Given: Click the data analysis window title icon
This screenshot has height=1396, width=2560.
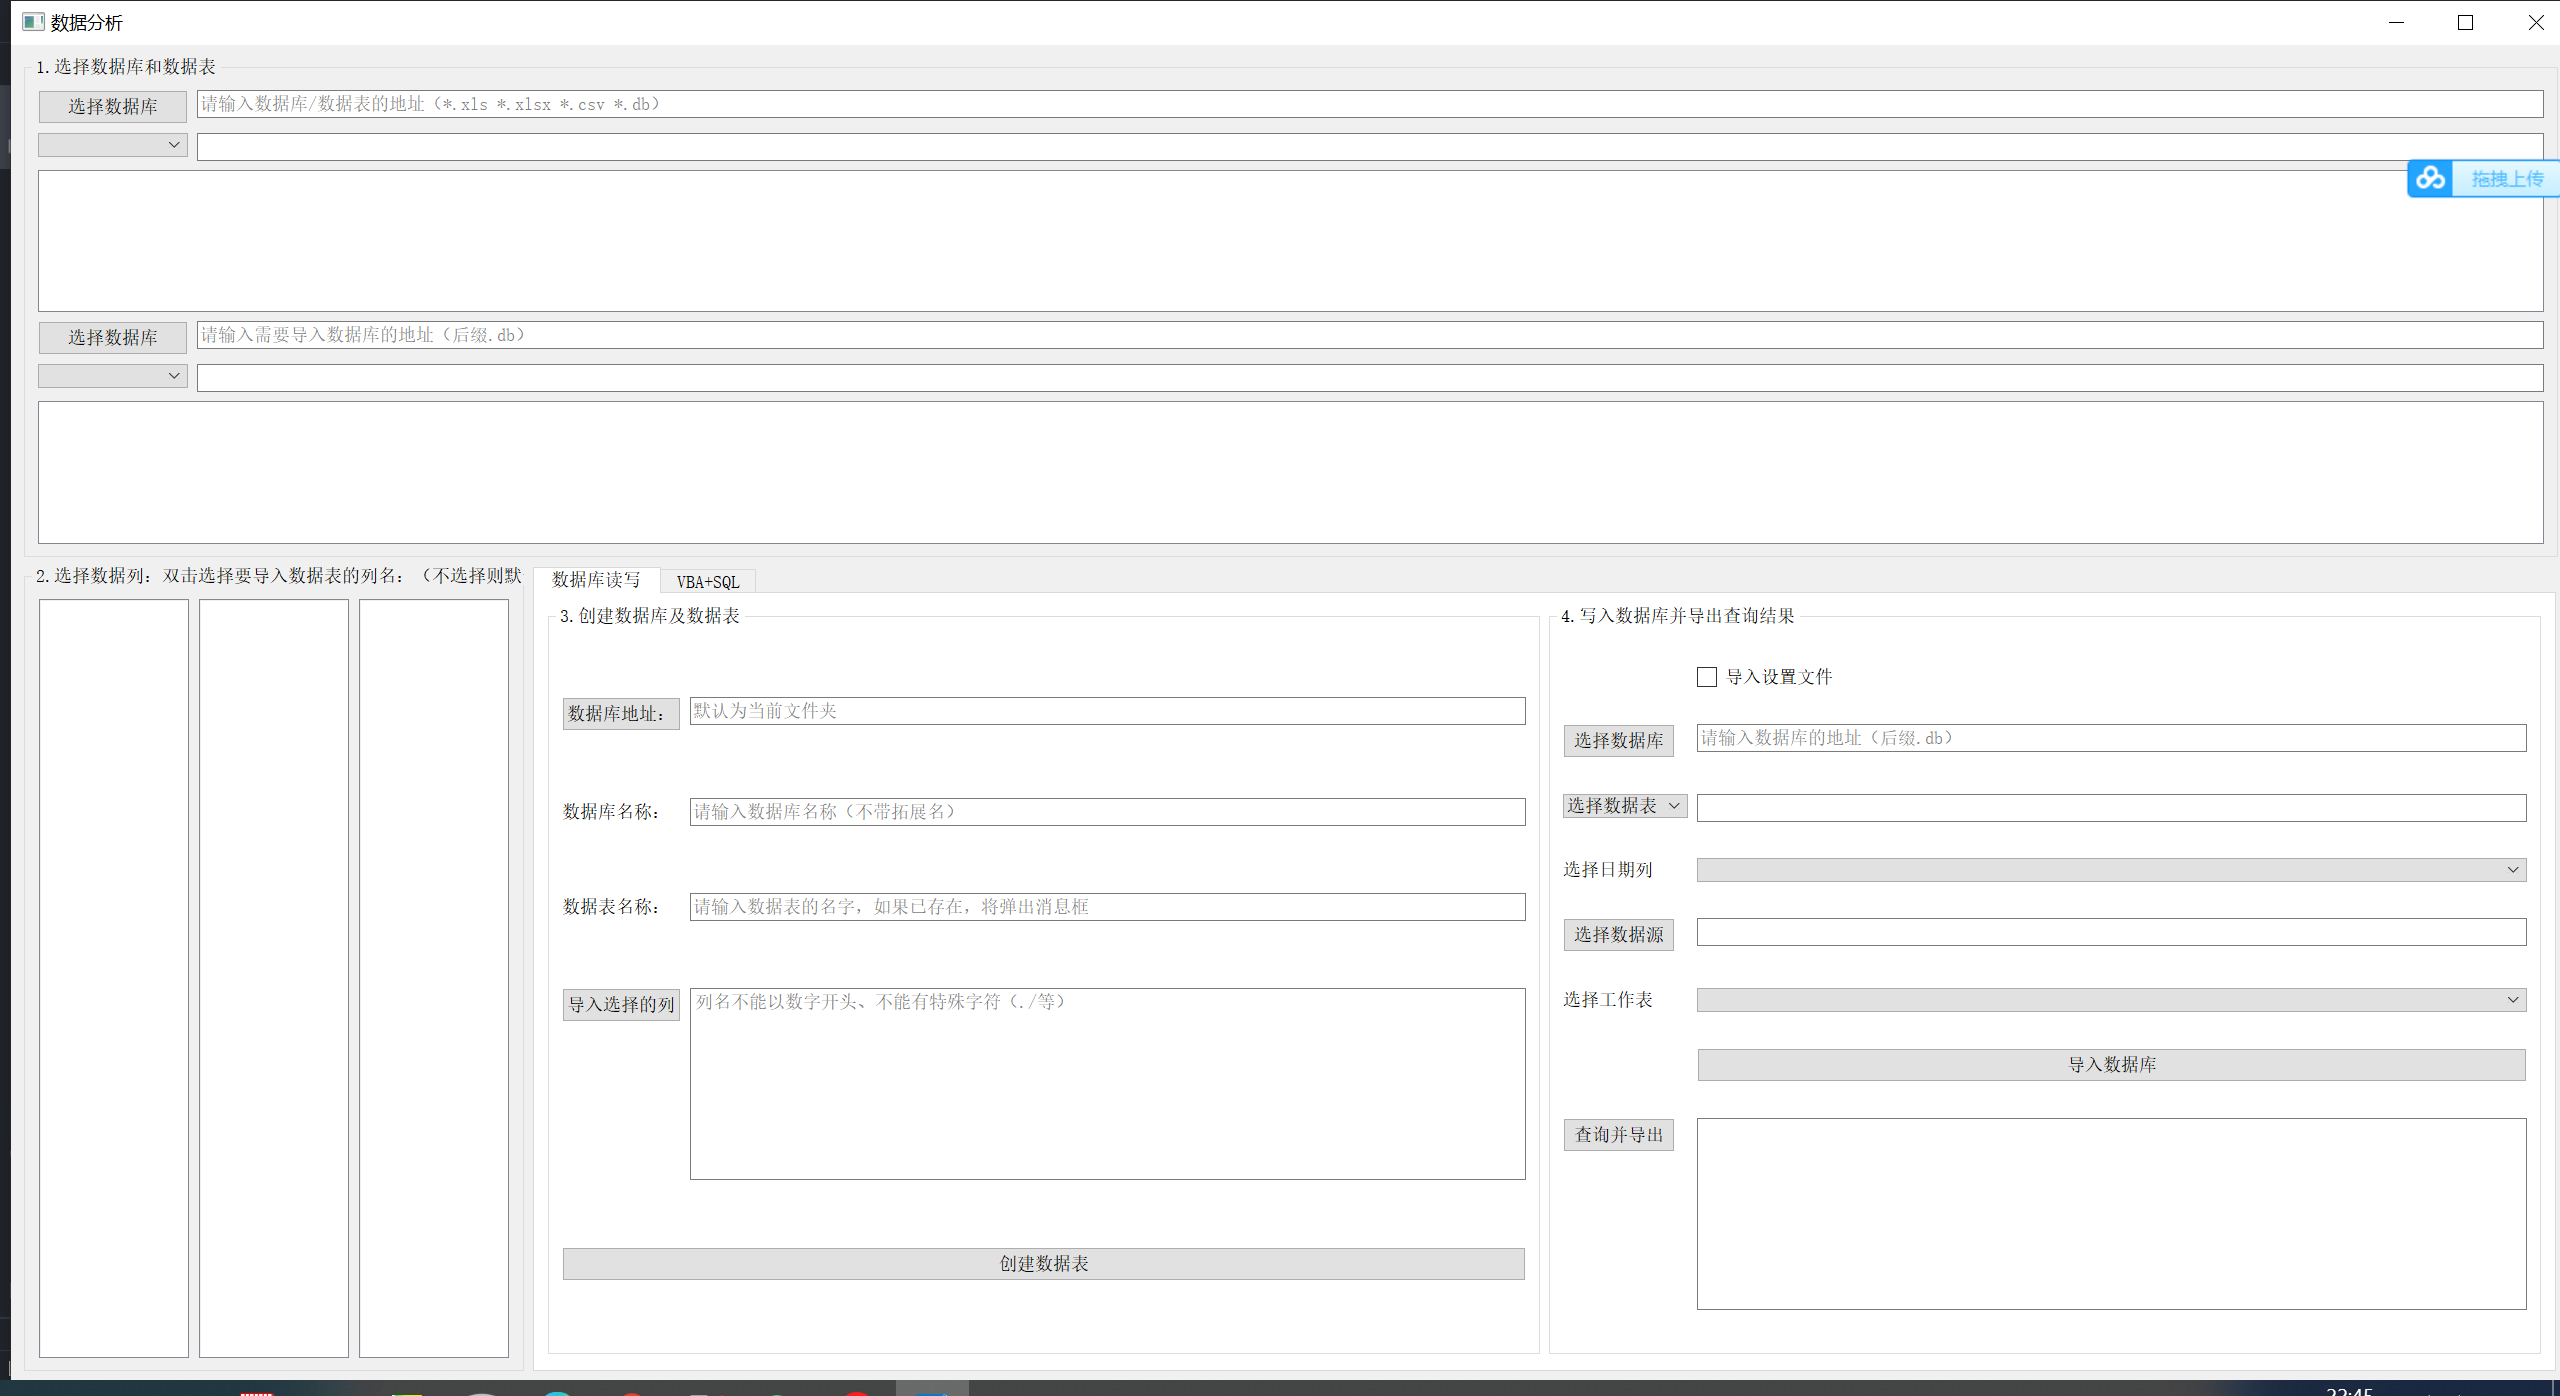Looking at the screenshot, I should 33,22.
